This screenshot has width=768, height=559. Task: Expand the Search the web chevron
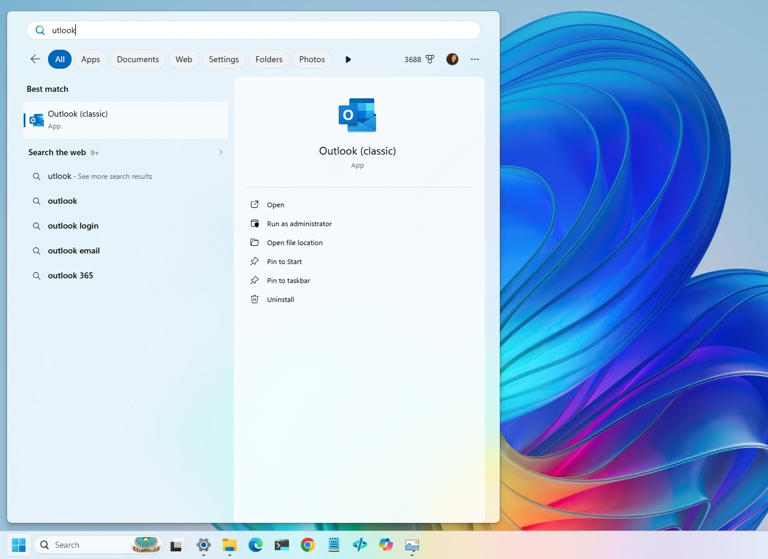(x=220, y=152)
